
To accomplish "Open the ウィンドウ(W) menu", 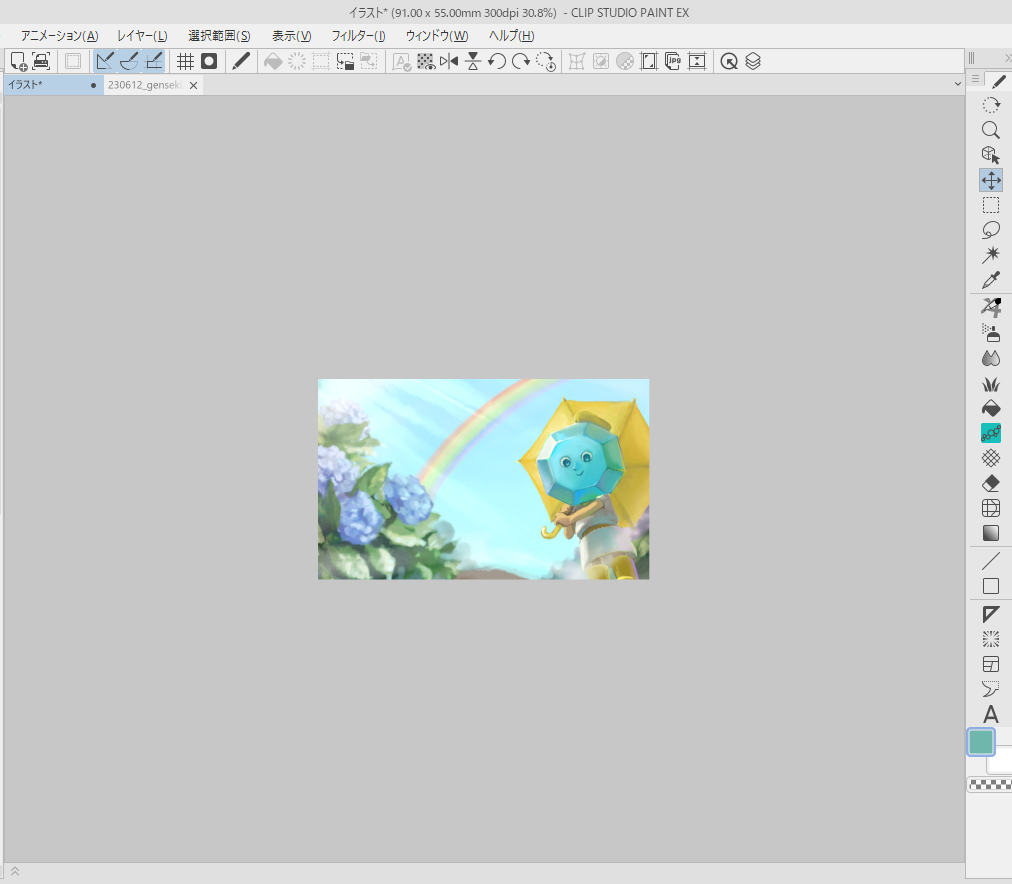I will (437, 36).
